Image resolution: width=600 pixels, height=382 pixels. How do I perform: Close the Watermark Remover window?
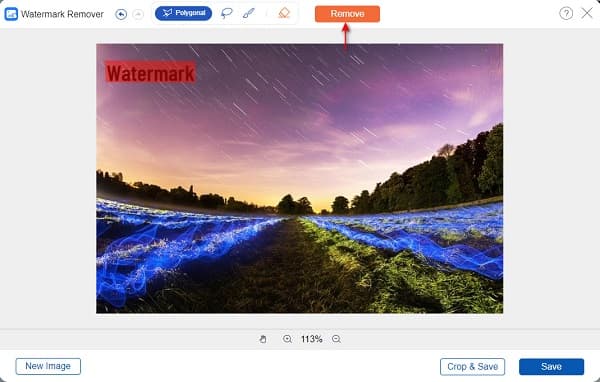587,13
